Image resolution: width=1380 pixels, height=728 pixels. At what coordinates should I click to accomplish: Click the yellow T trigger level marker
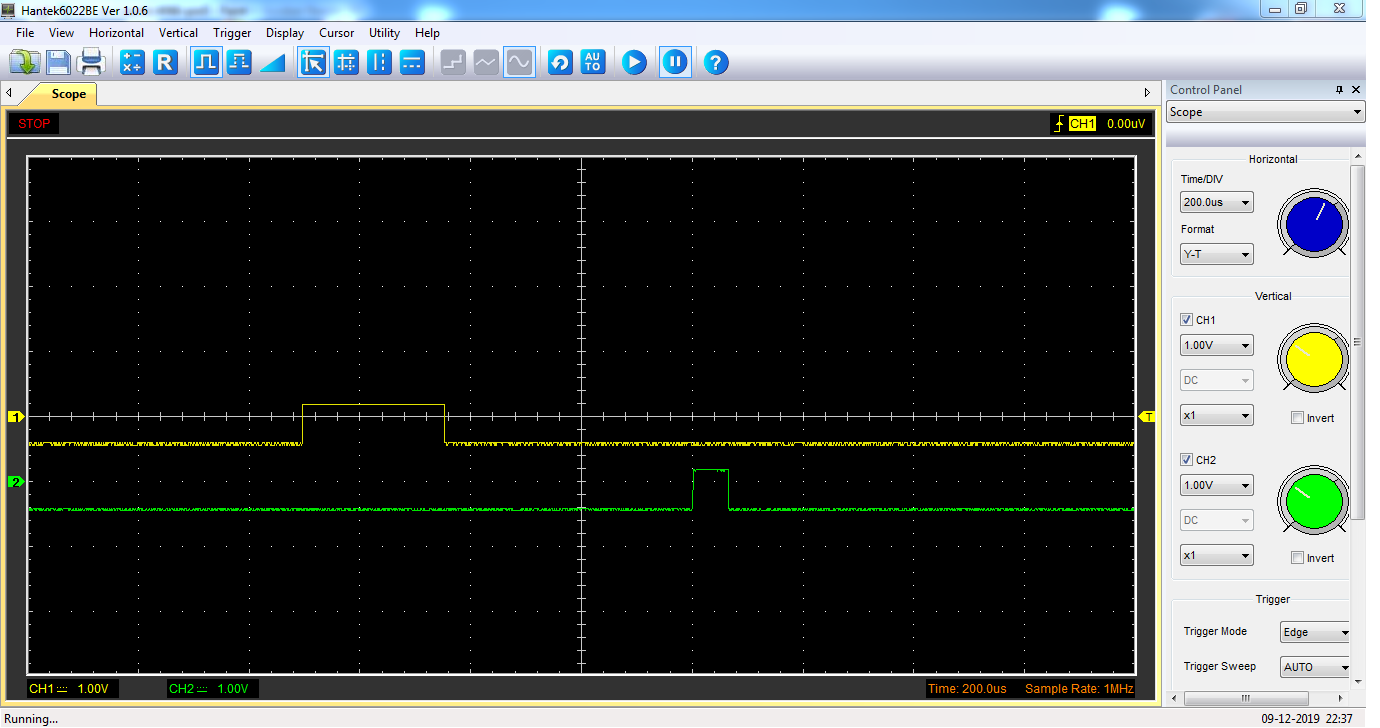(x=1149, y=416)
